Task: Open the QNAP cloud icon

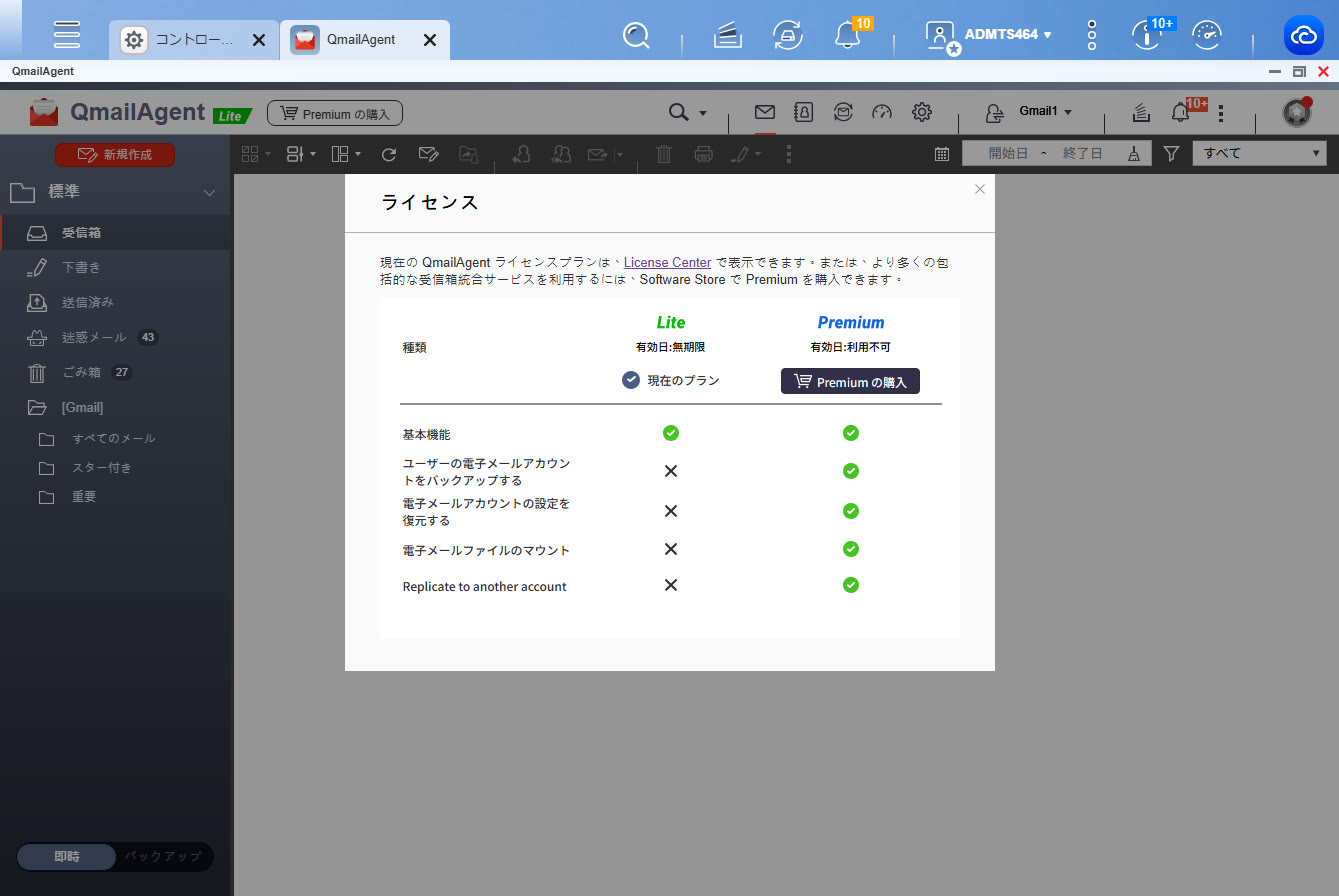Action: (x=1303, y=35)
